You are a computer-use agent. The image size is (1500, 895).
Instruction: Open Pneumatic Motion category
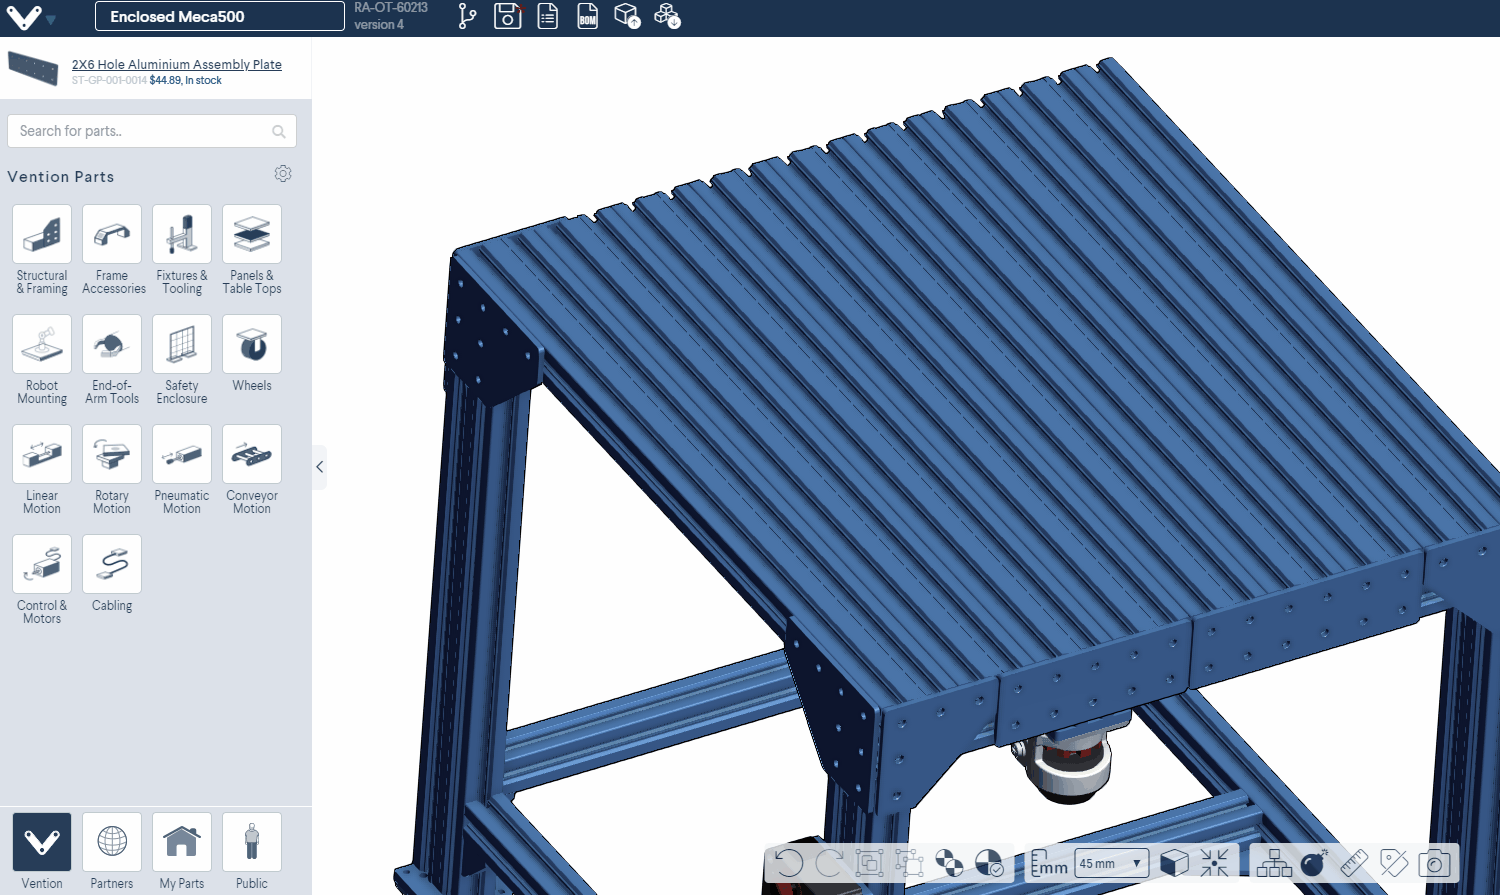182,470
